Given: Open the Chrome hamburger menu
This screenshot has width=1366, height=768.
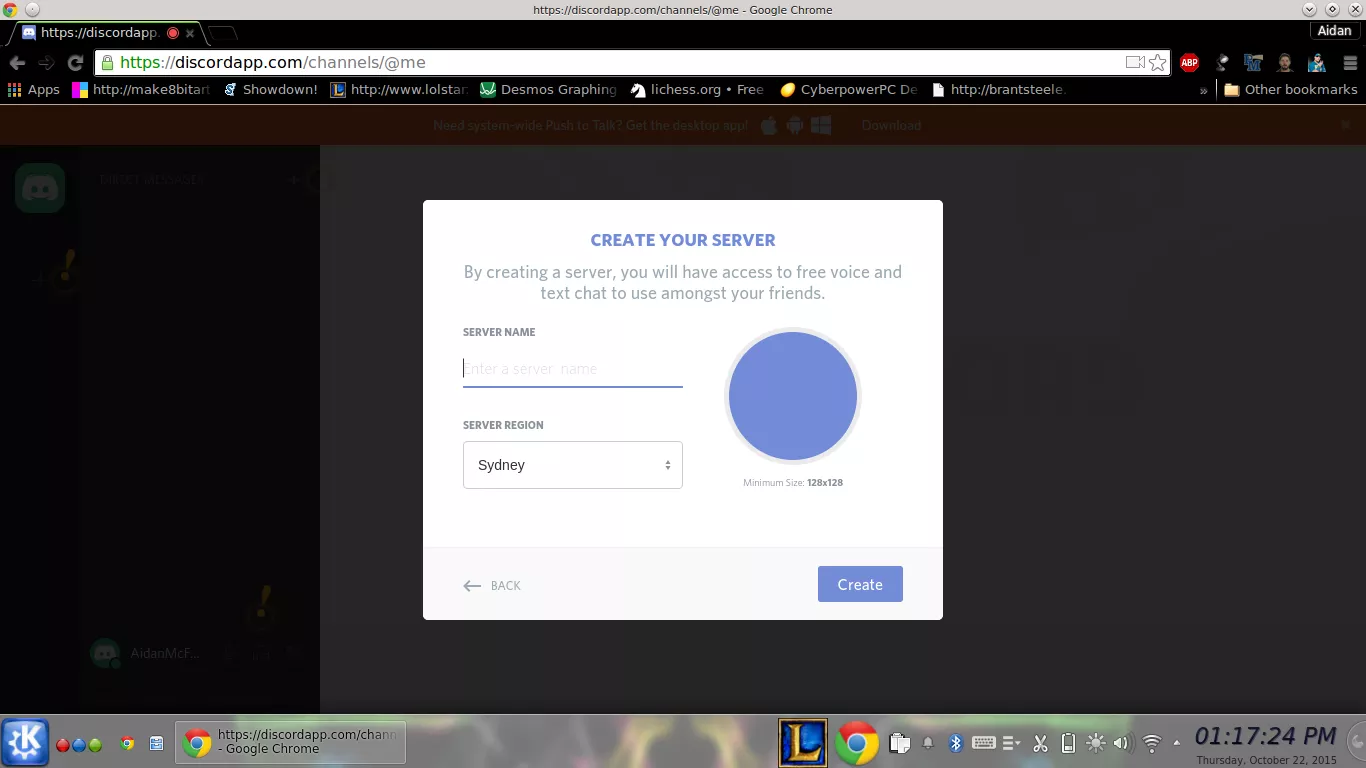Looking at the screenshot, I should pos(1349,62).
